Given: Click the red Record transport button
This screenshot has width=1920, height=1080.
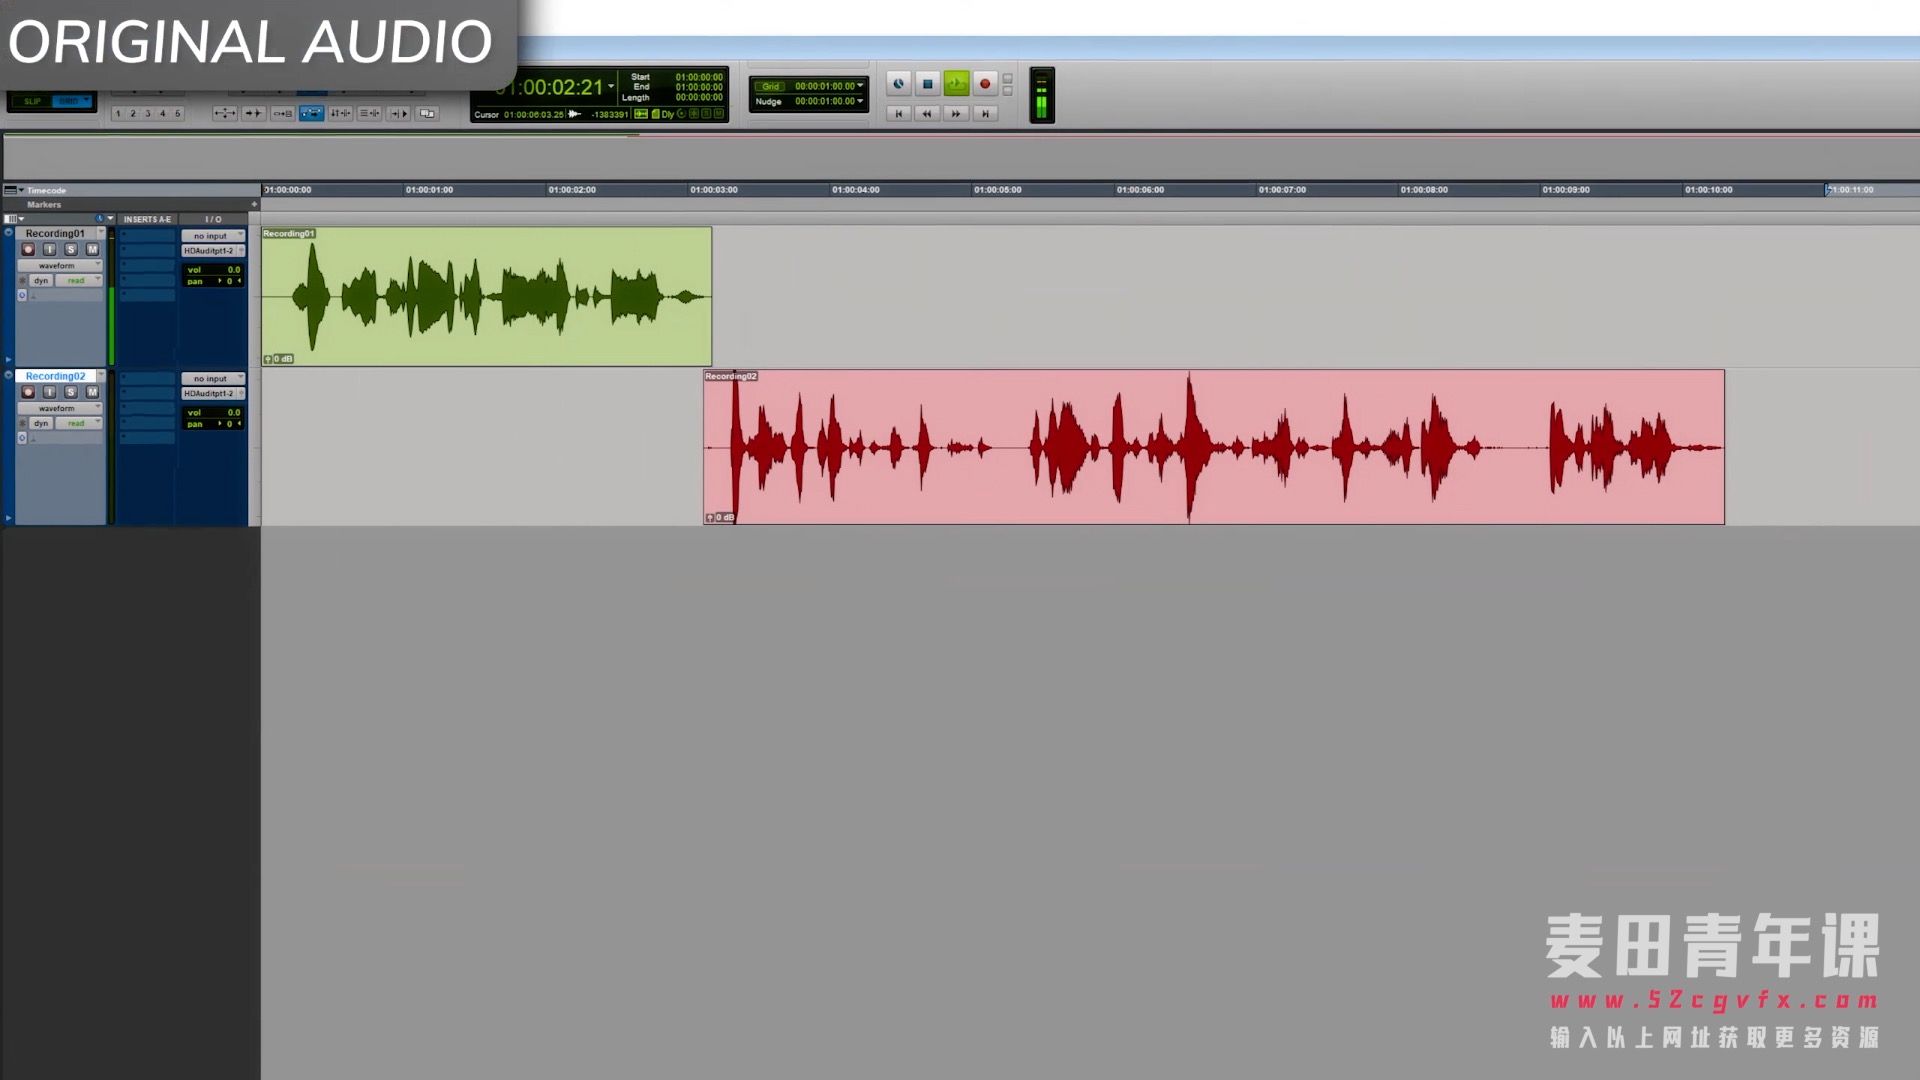Looking at the screenshot, I should coord(985,84).
